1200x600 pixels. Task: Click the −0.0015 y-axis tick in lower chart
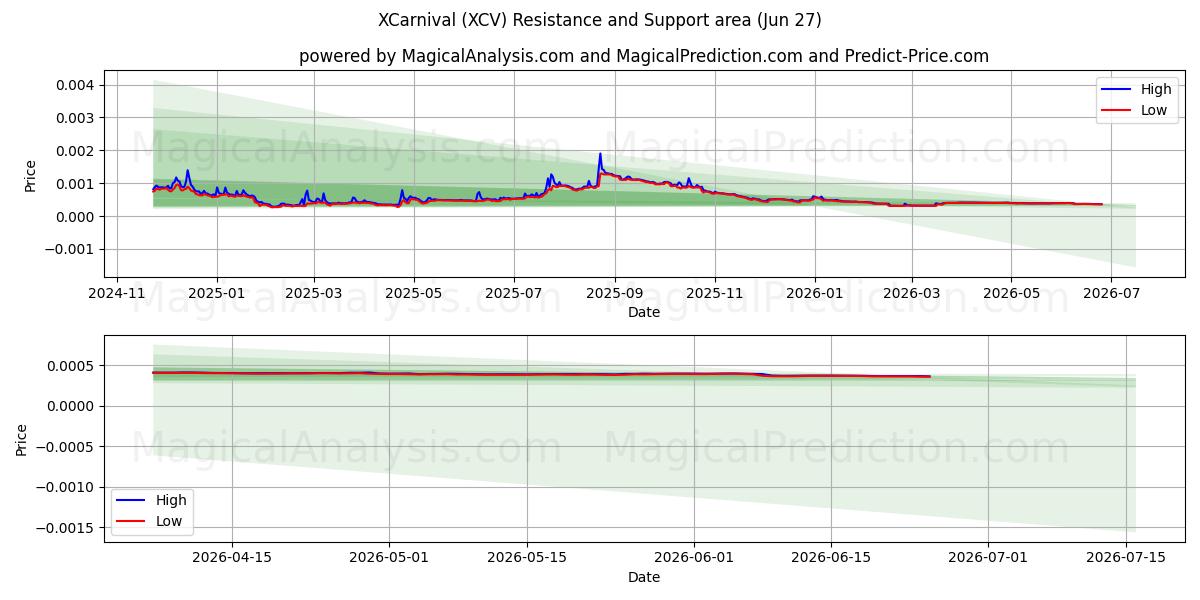point(66,528)
